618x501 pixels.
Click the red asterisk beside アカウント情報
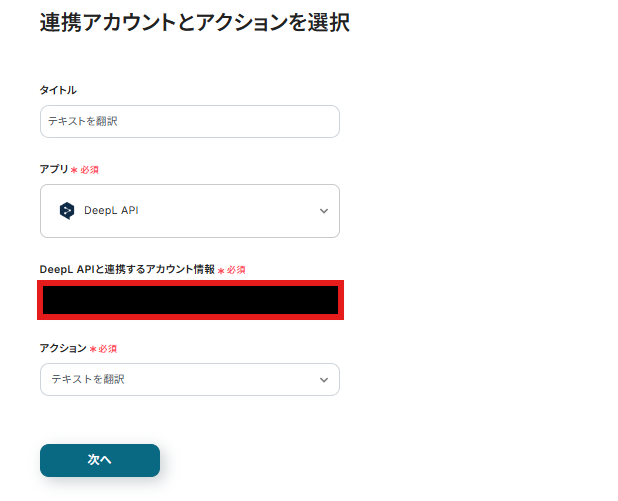click(x=221, y=270)
